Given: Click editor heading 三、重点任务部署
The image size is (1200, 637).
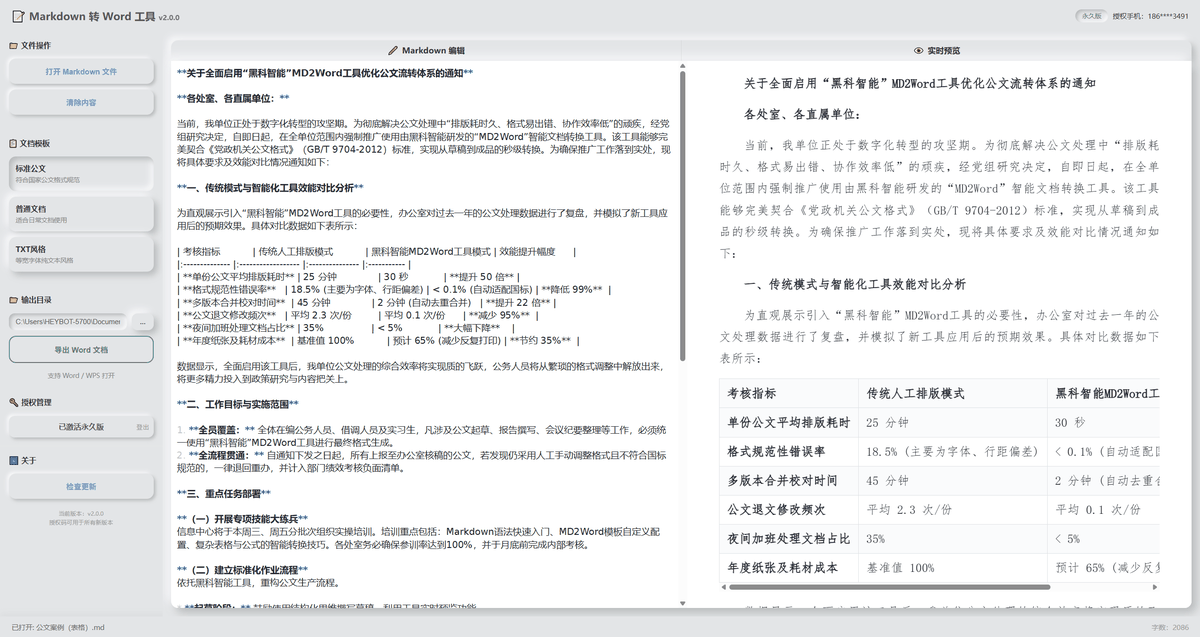Looking at the screenshot, I should pos(223,494).
